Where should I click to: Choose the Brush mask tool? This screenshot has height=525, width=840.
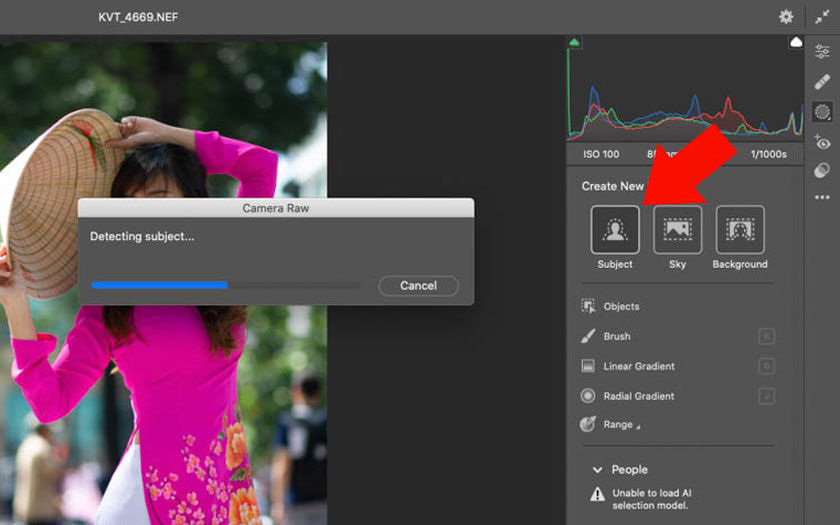pyautogui.click(x=606, y=336)
